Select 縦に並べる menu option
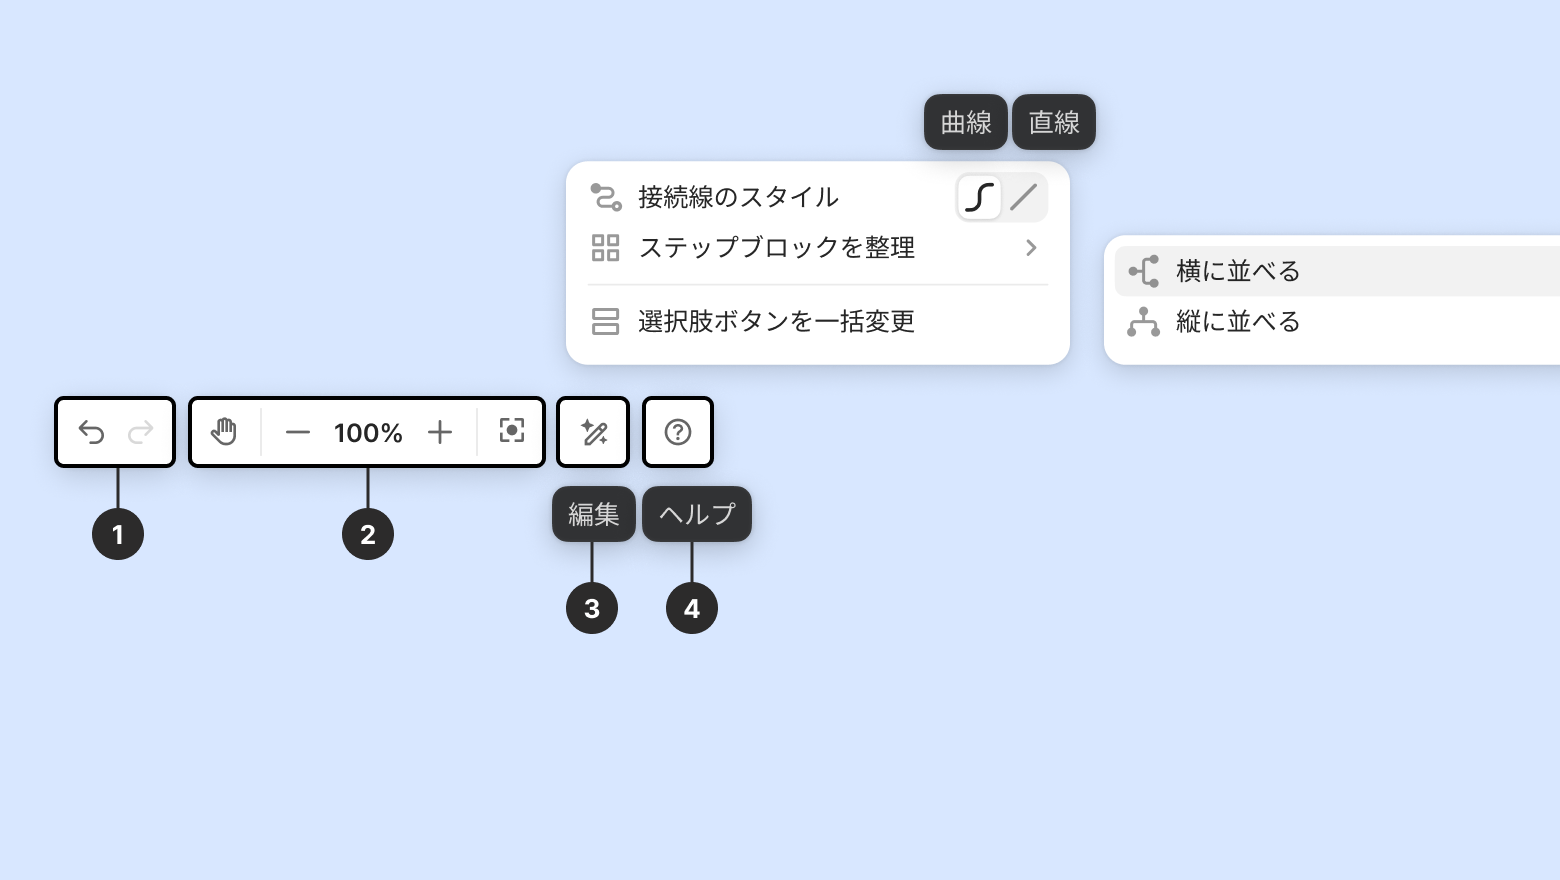This screenshot has width=1560, height=880. (1238, 322)
